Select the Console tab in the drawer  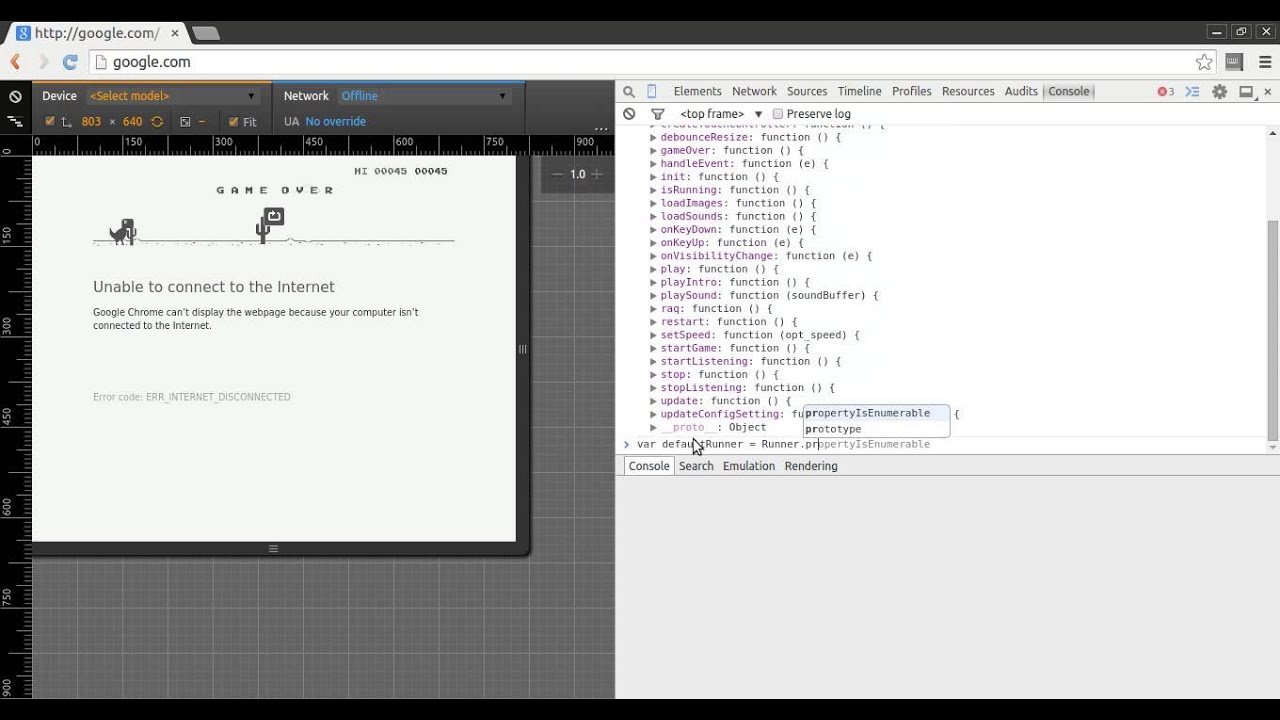coord(649,466)
